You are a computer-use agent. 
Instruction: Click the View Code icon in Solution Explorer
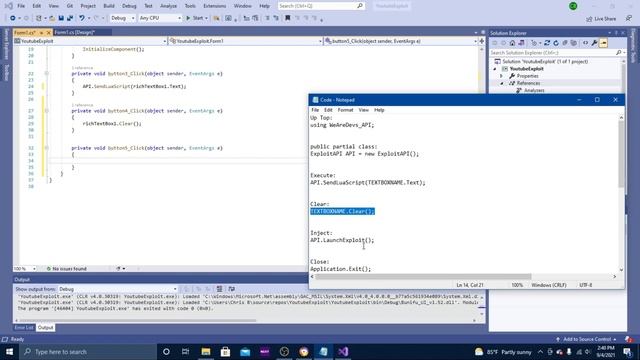pos(585,43)
